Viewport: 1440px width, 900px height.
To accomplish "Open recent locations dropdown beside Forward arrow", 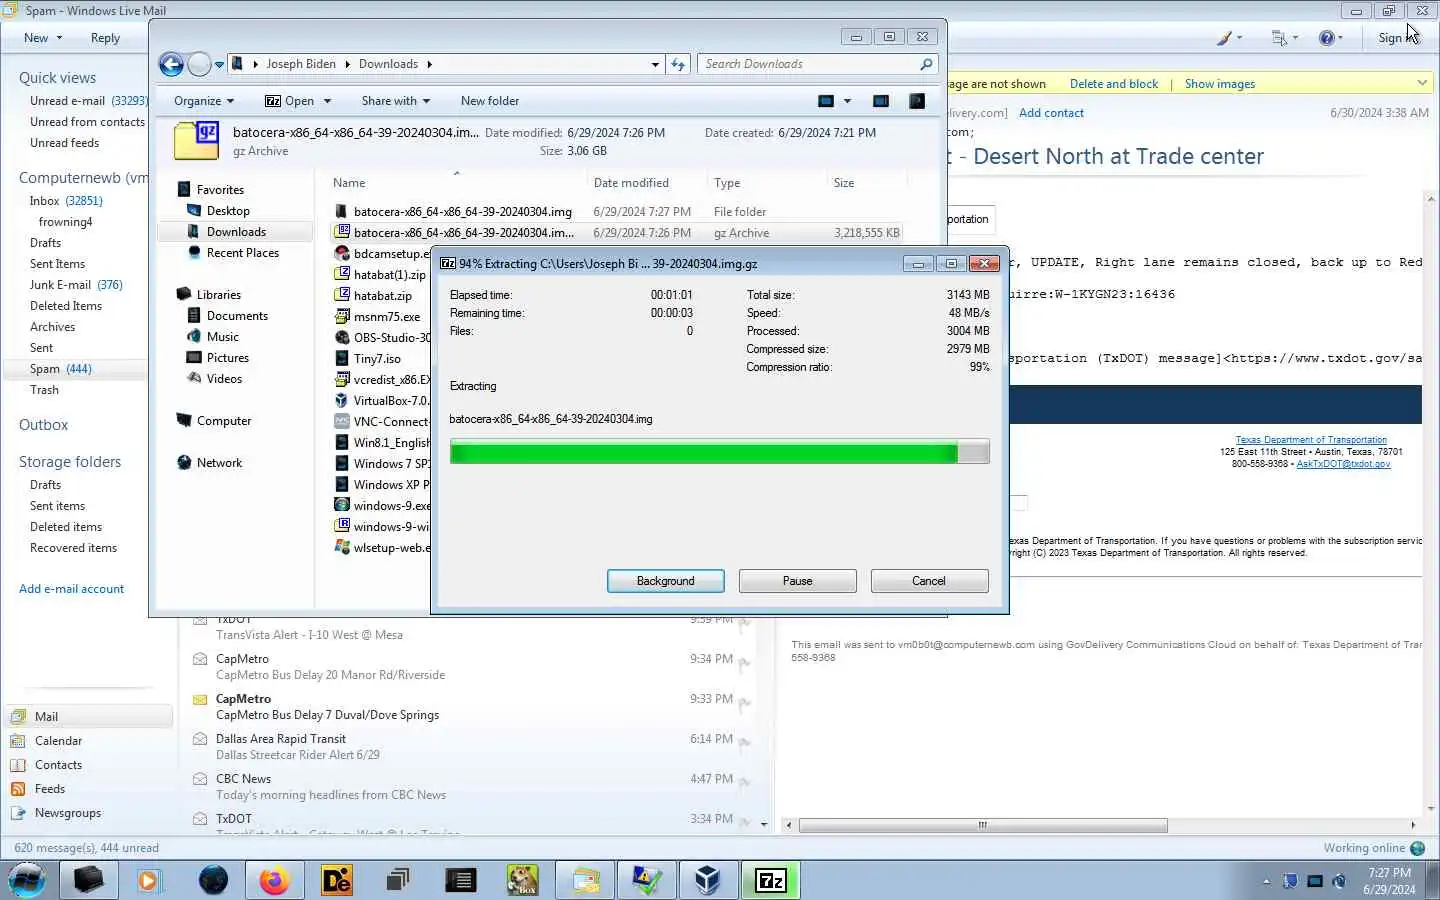I will click(x=219, y=65).
